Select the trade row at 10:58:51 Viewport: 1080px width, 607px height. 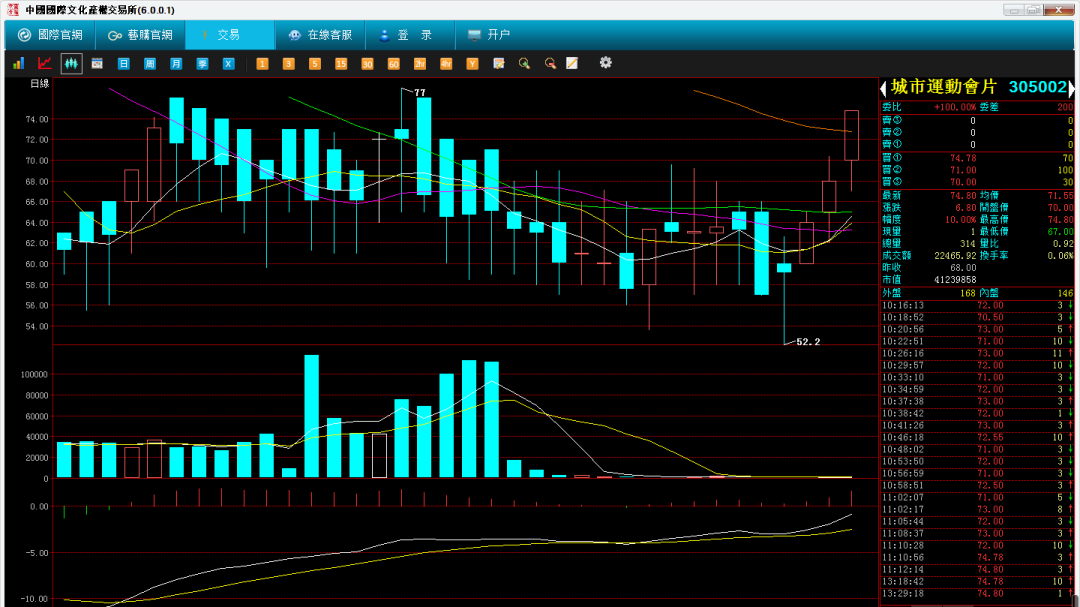pos(977,486)
